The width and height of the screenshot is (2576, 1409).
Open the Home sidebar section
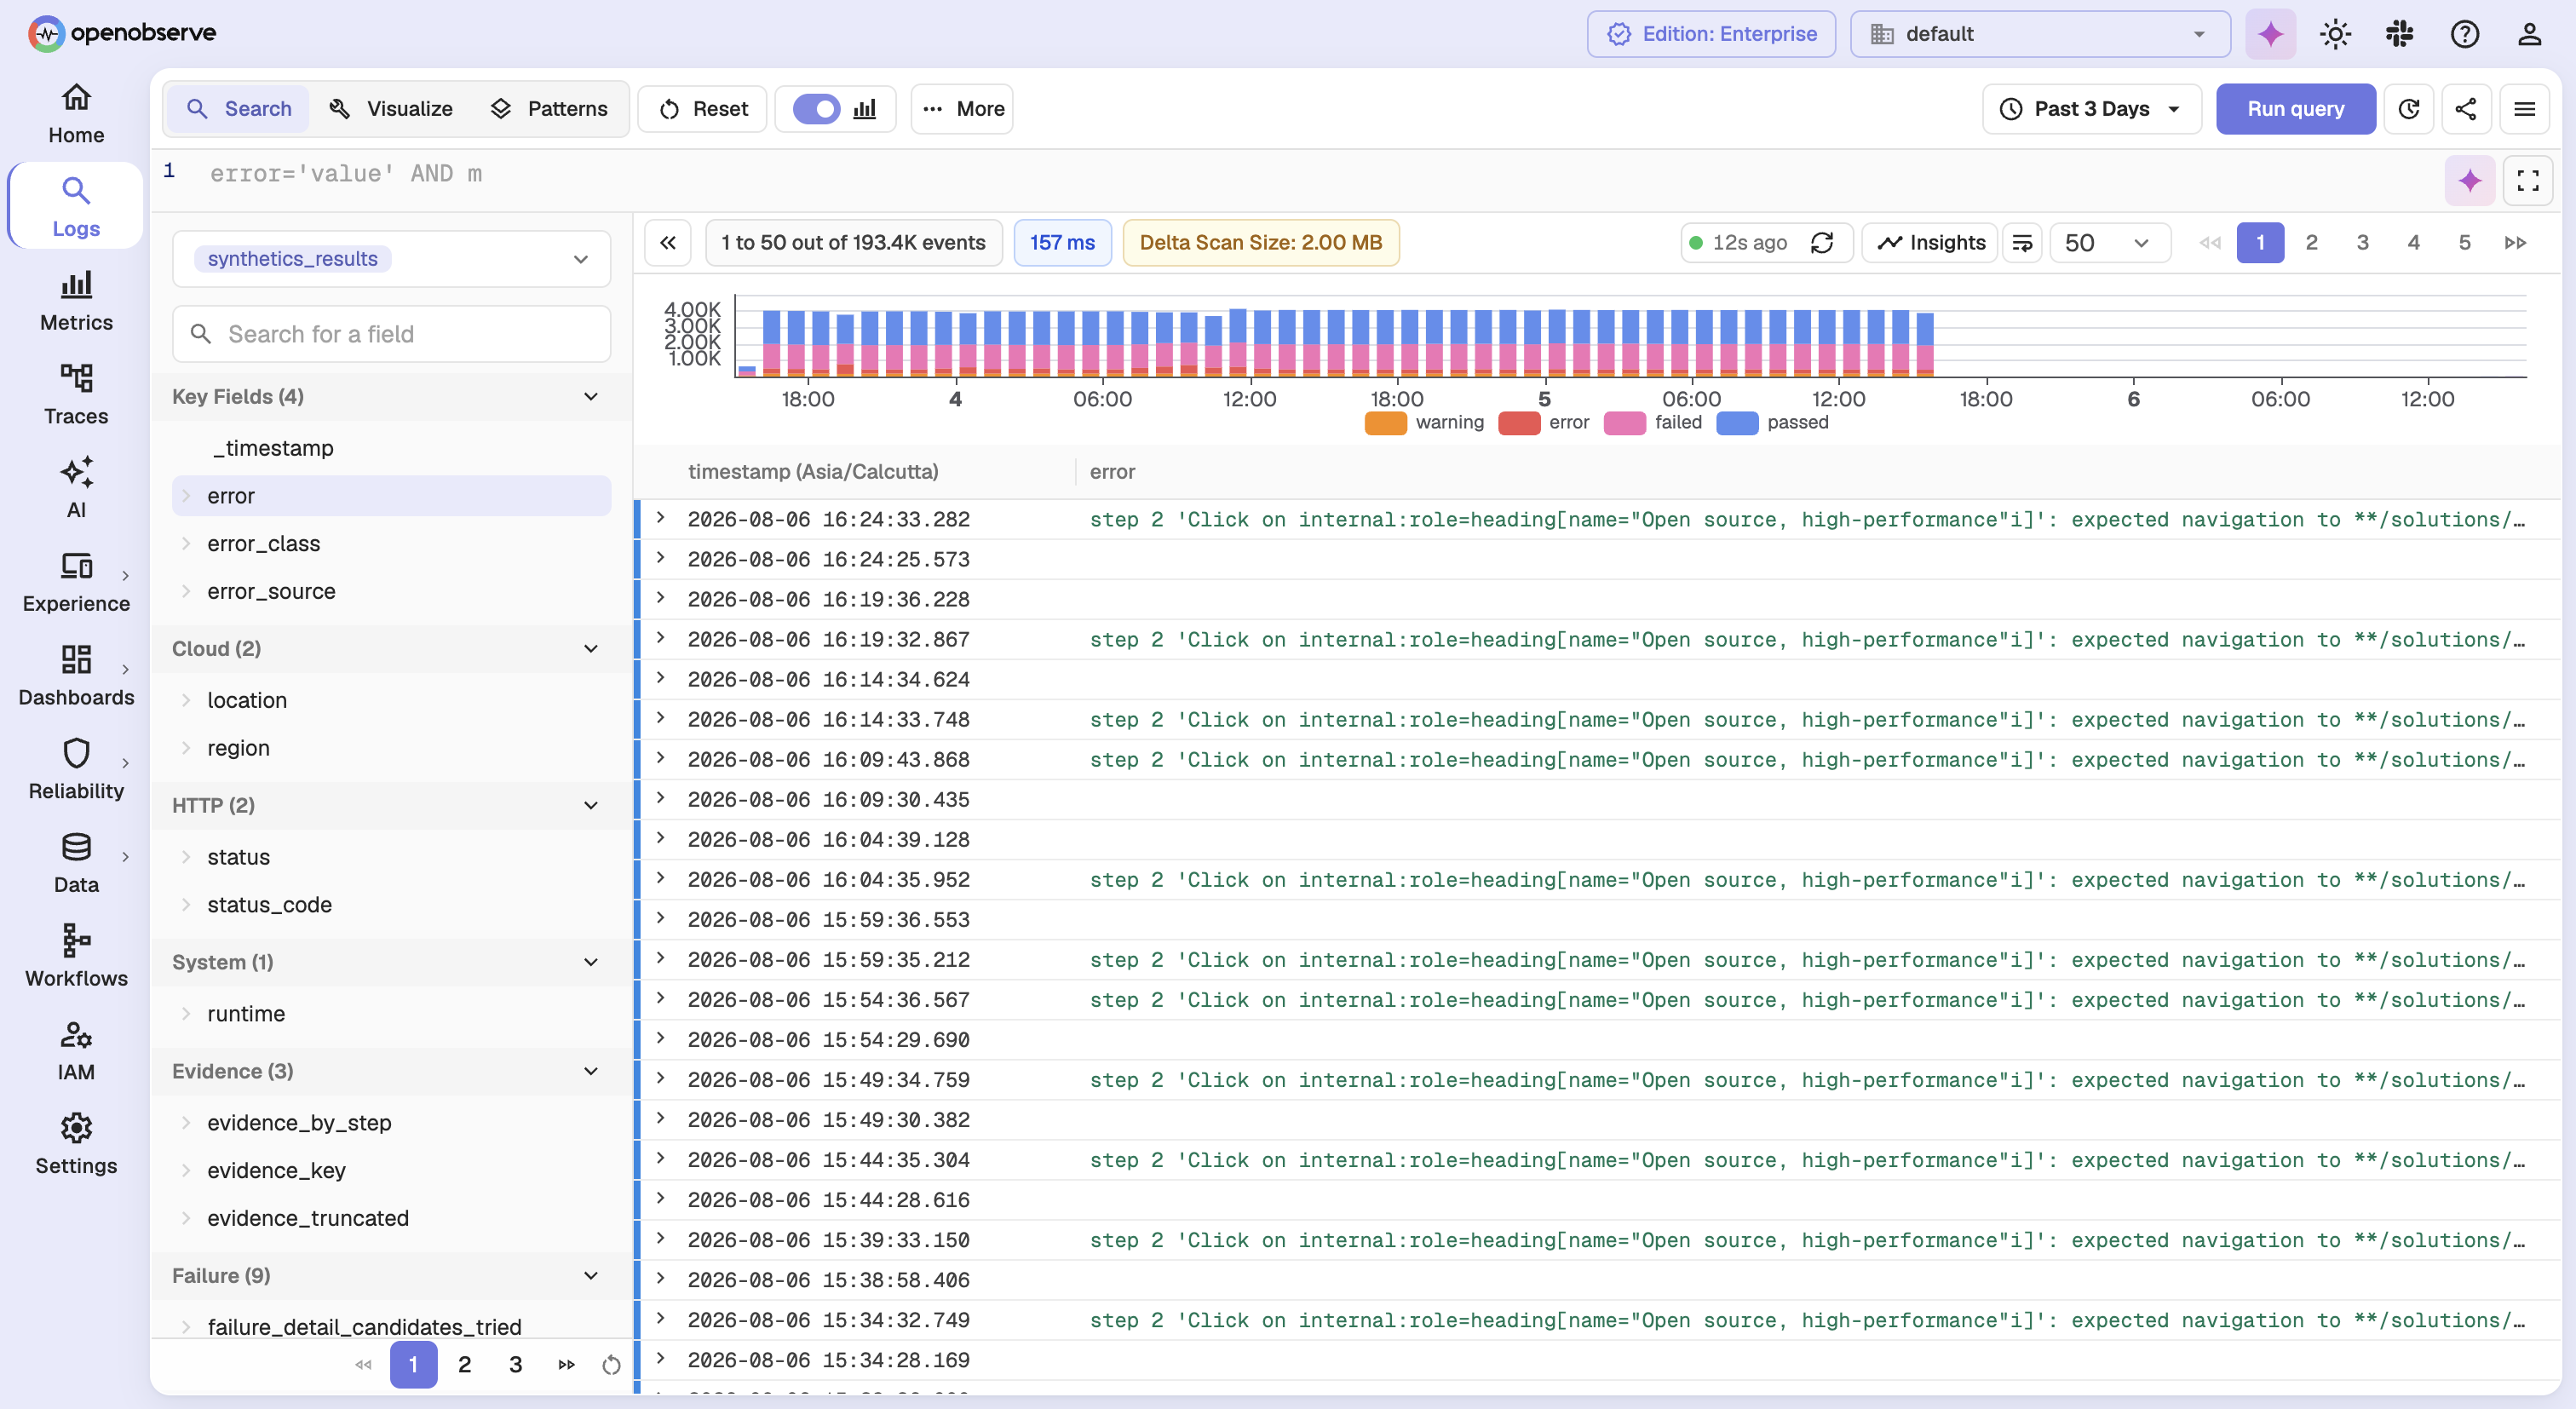tap(76, 114)
